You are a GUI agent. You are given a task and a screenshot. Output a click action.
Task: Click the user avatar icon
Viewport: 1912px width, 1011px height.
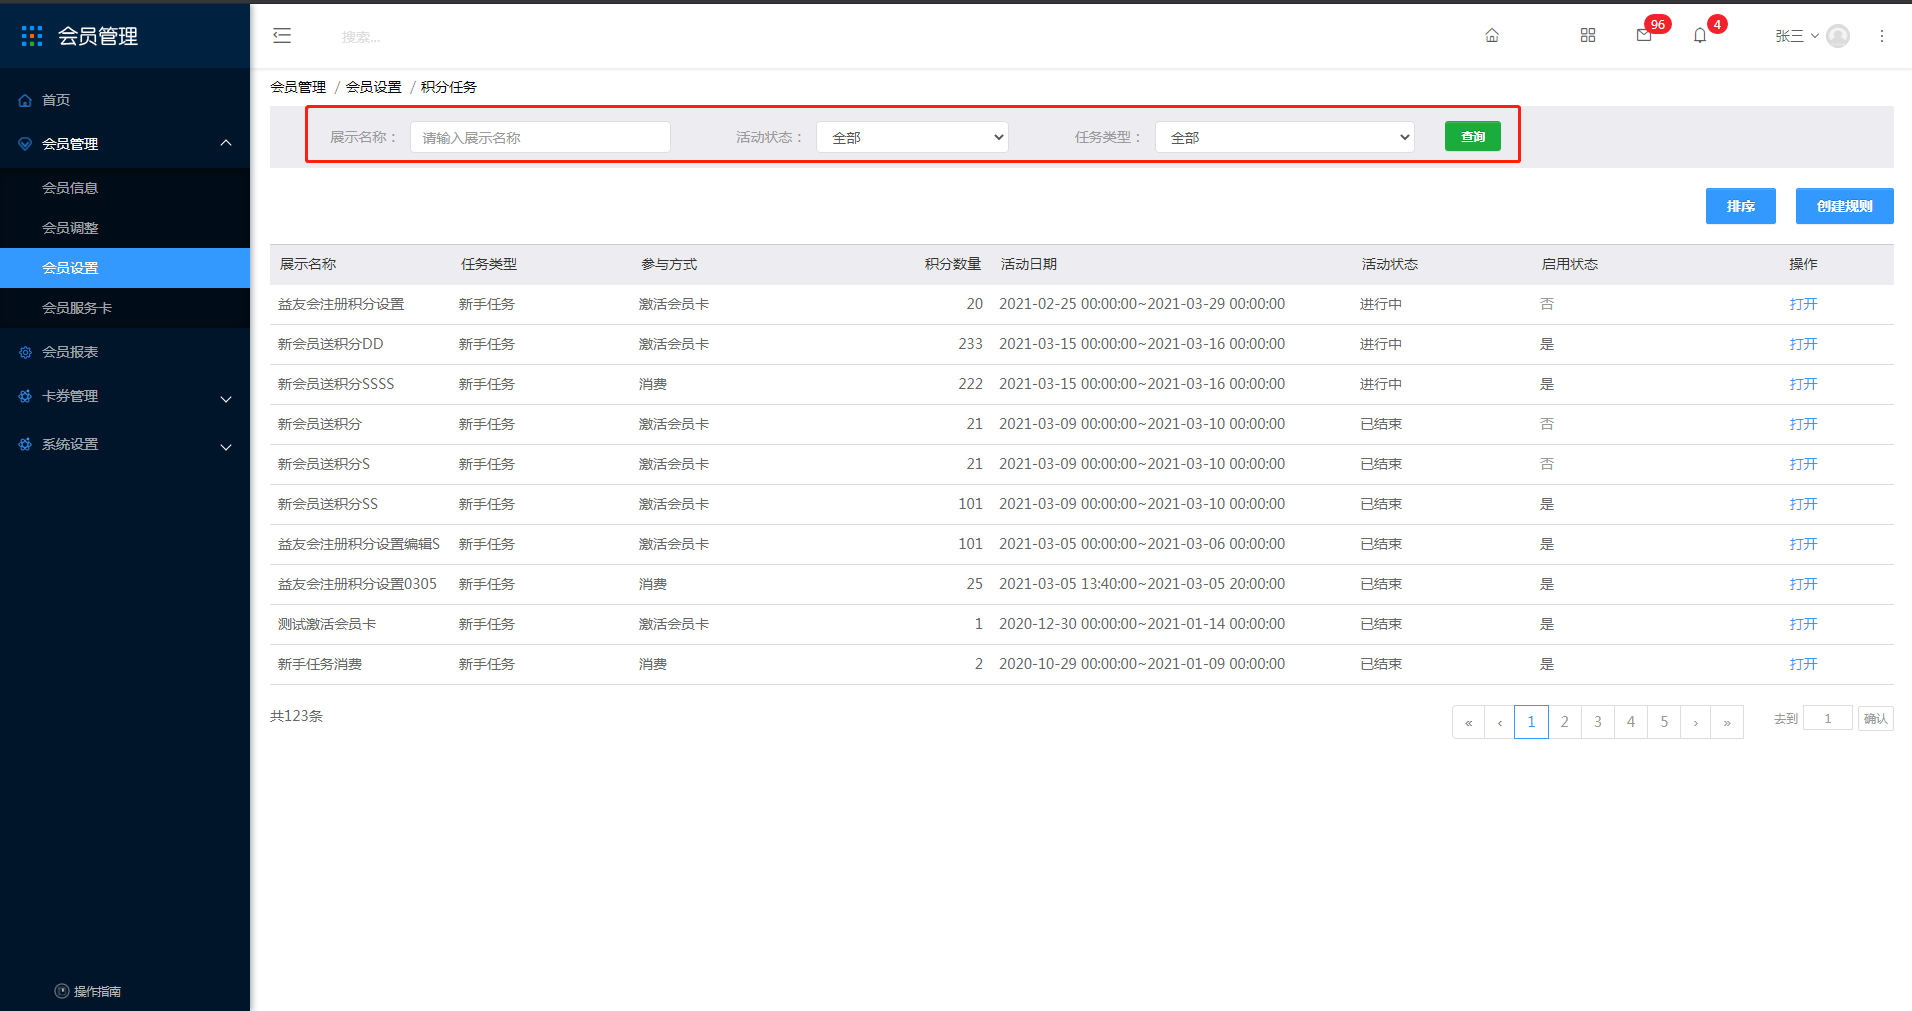click(1838, 36)
